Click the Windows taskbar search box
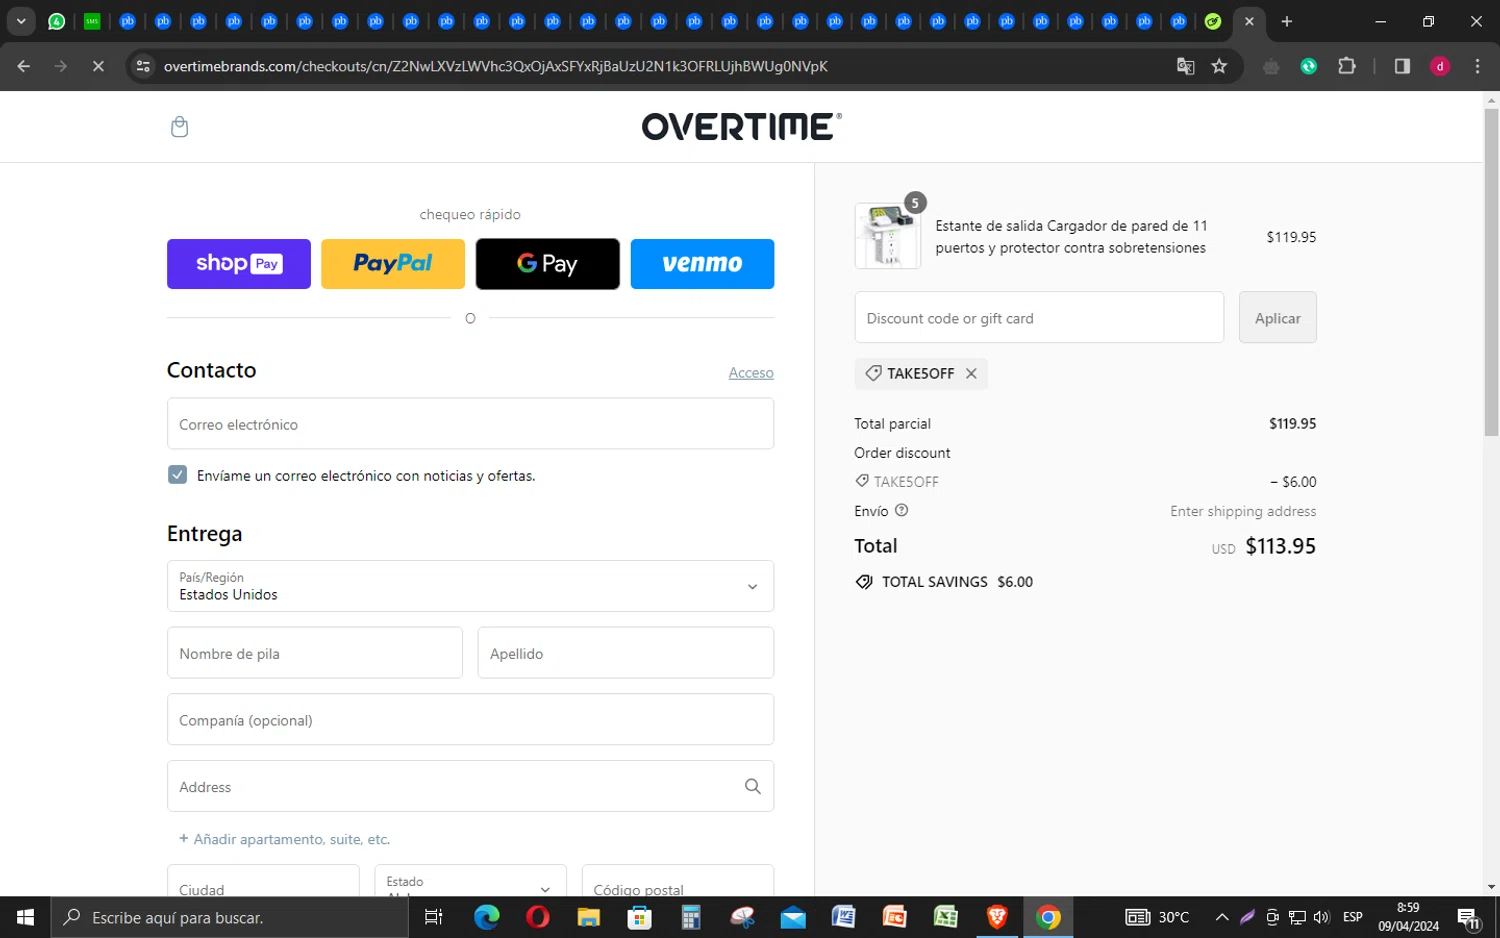The width and height of the screenshot is (1500, 938). pos(230,917)
